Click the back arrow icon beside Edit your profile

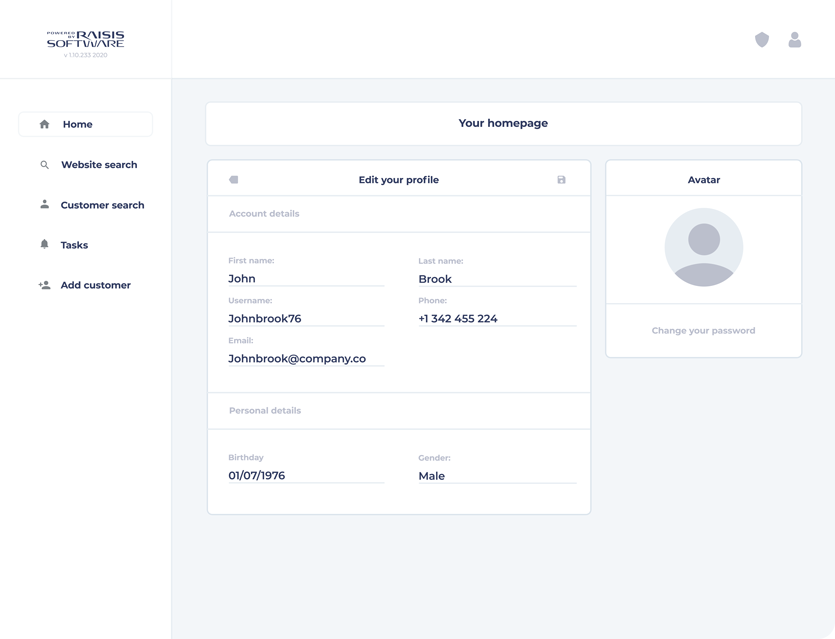tap(234, 180)
